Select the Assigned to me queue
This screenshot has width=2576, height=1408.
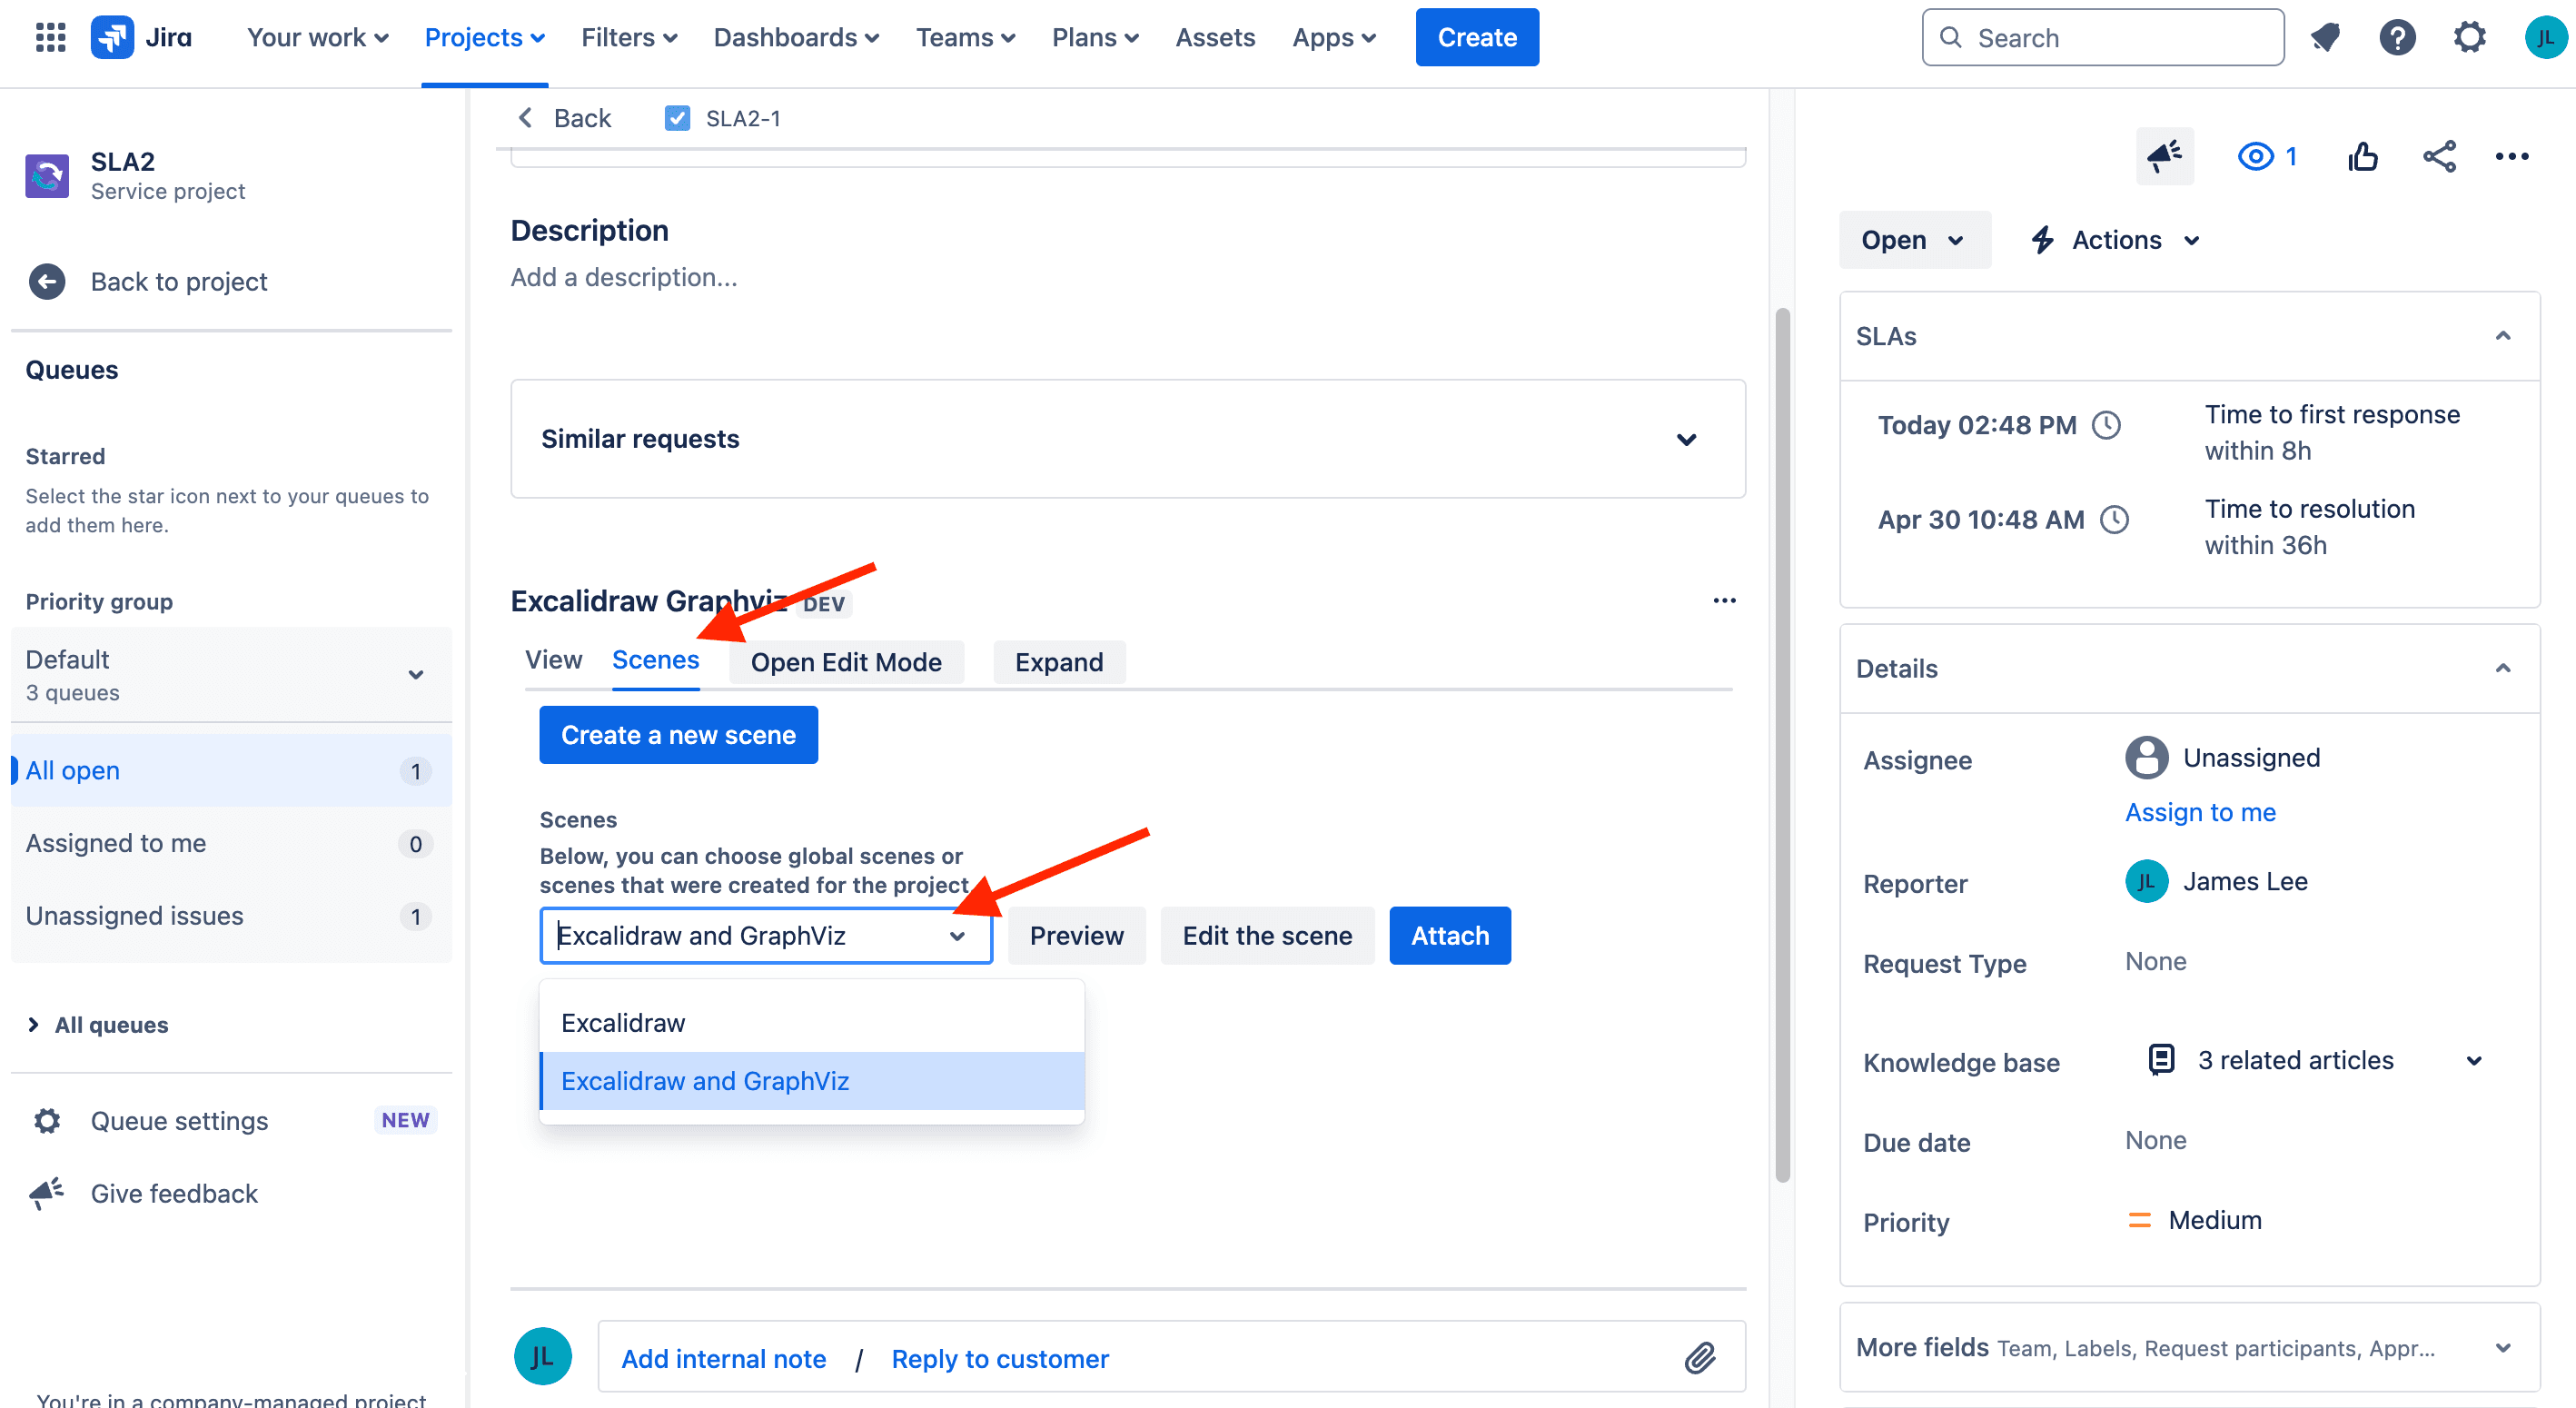pos(231,843)
